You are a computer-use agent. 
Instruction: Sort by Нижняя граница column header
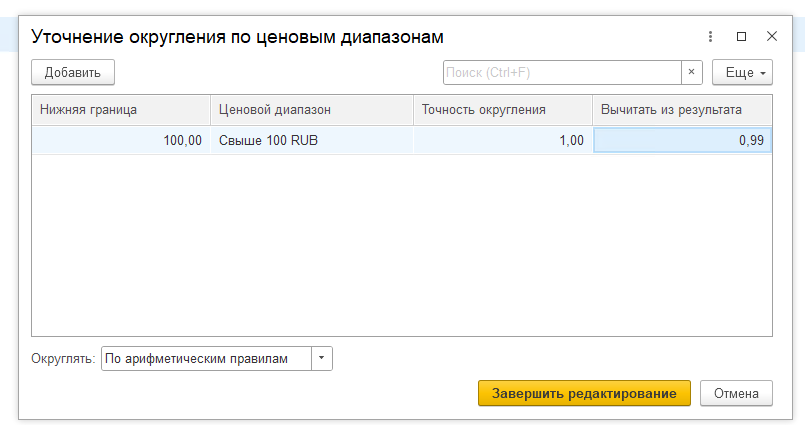[121, 110]
